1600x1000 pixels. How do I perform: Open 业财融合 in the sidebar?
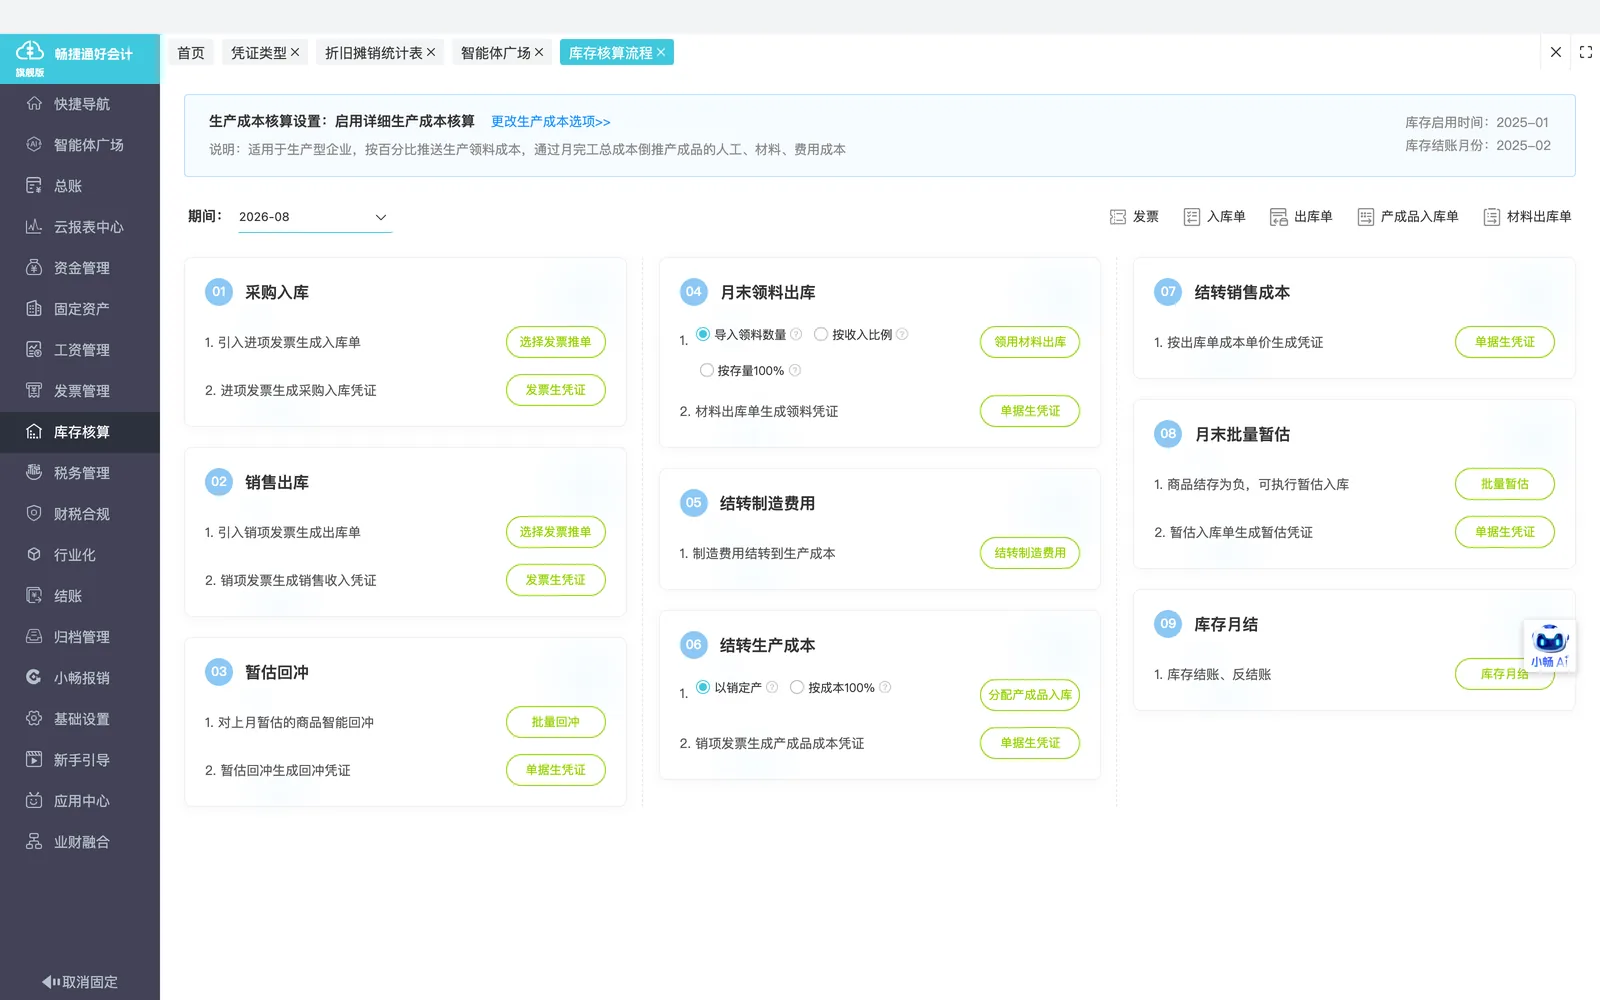tap(80, 842)
